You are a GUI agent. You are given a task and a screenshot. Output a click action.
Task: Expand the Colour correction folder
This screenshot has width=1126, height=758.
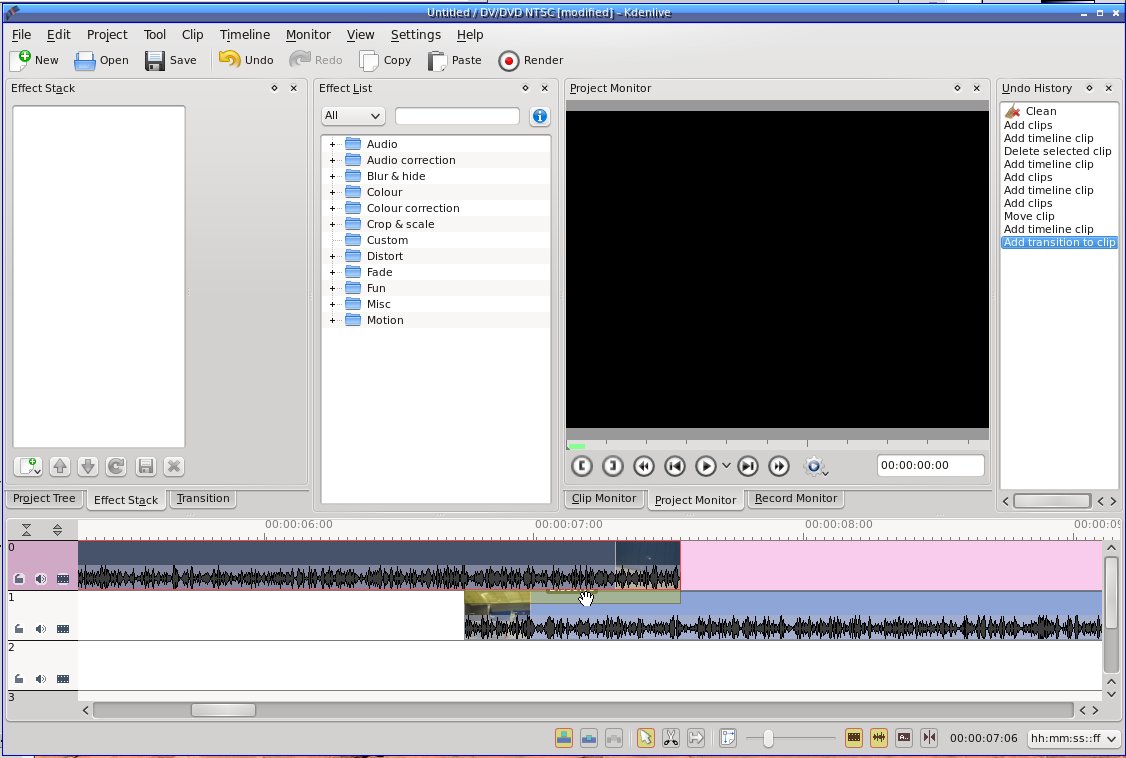332,208
